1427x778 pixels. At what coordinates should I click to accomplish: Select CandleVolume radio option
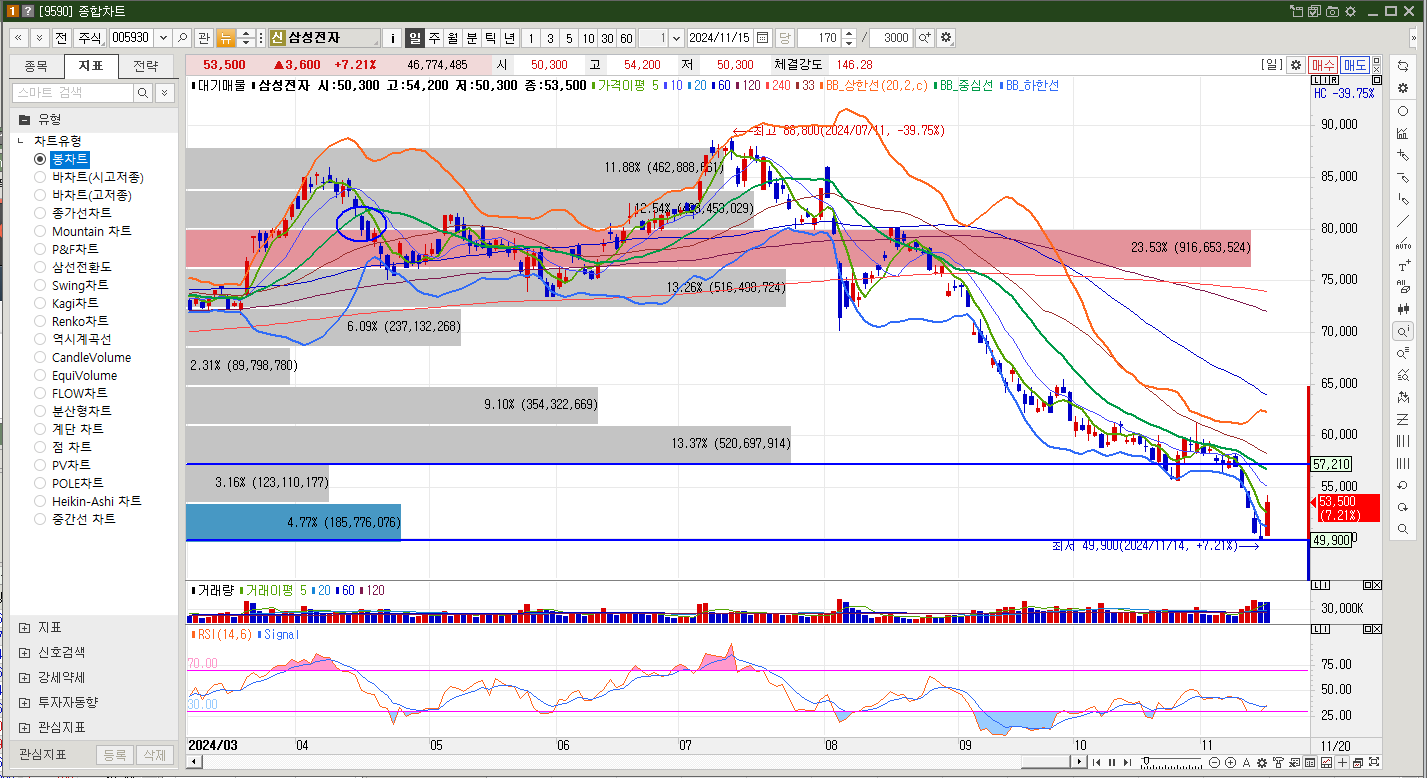(x=40, y=357)
